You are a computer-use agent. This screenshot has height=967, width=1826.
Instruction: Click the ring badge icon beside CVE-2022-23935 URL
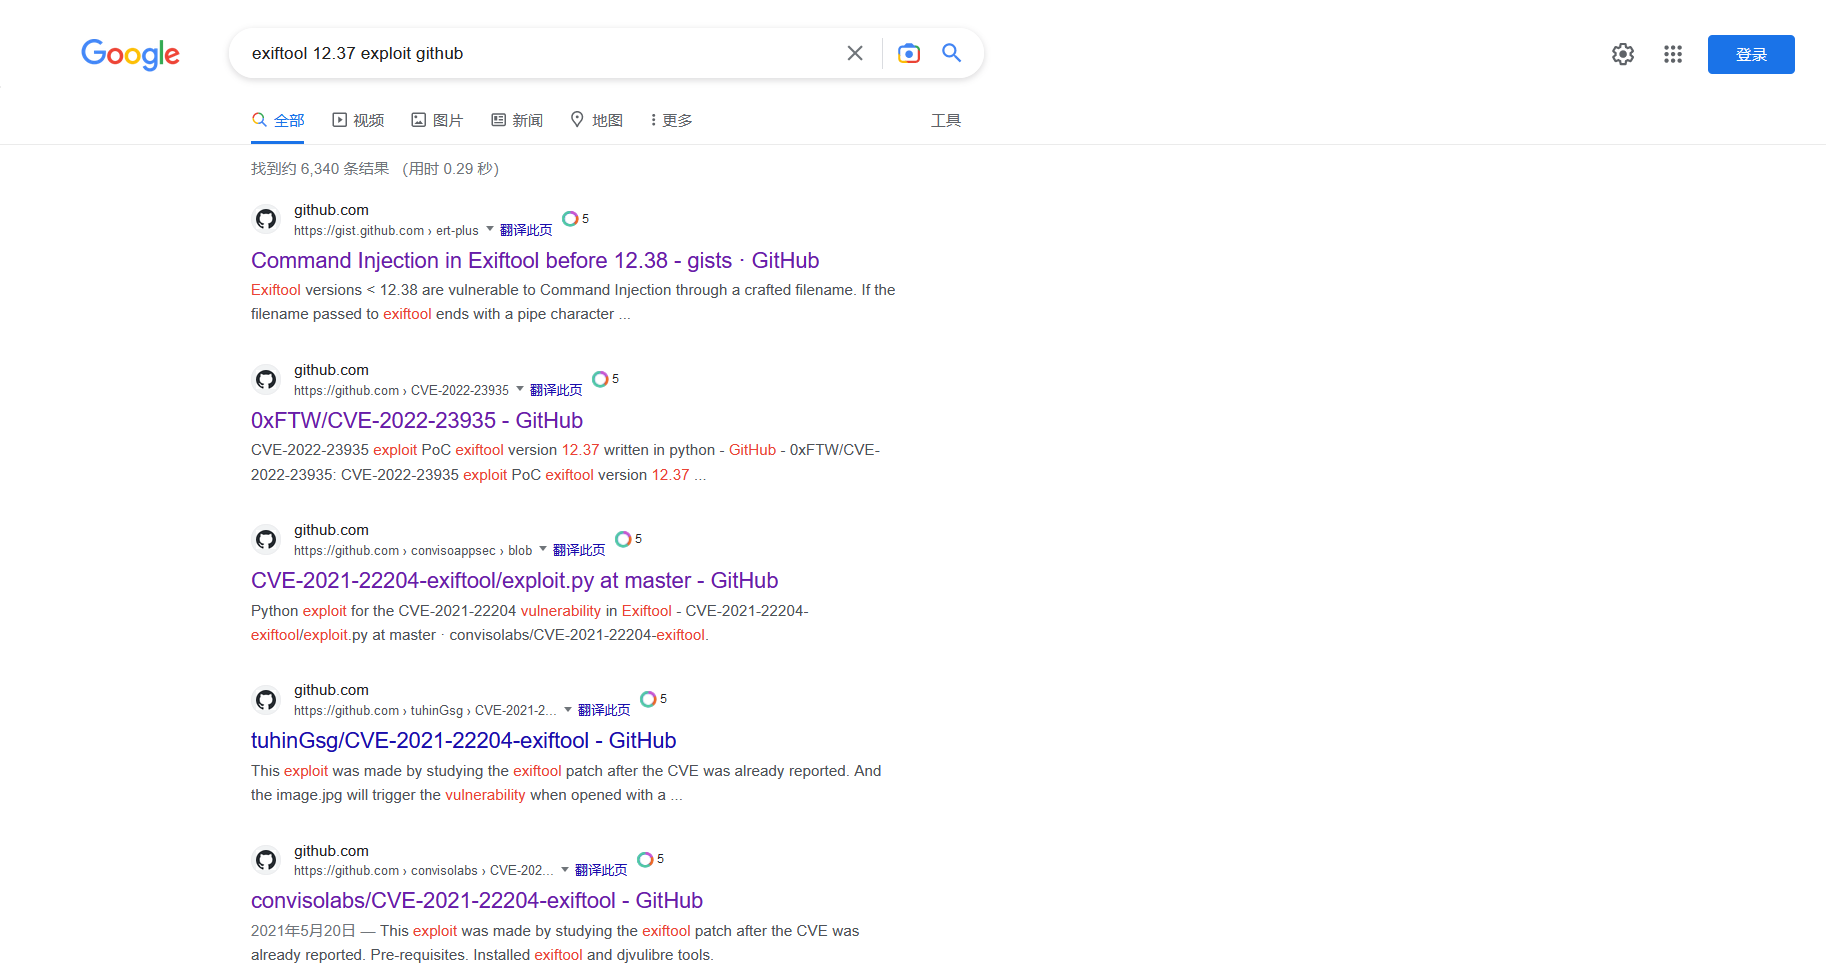coord(600,379)
